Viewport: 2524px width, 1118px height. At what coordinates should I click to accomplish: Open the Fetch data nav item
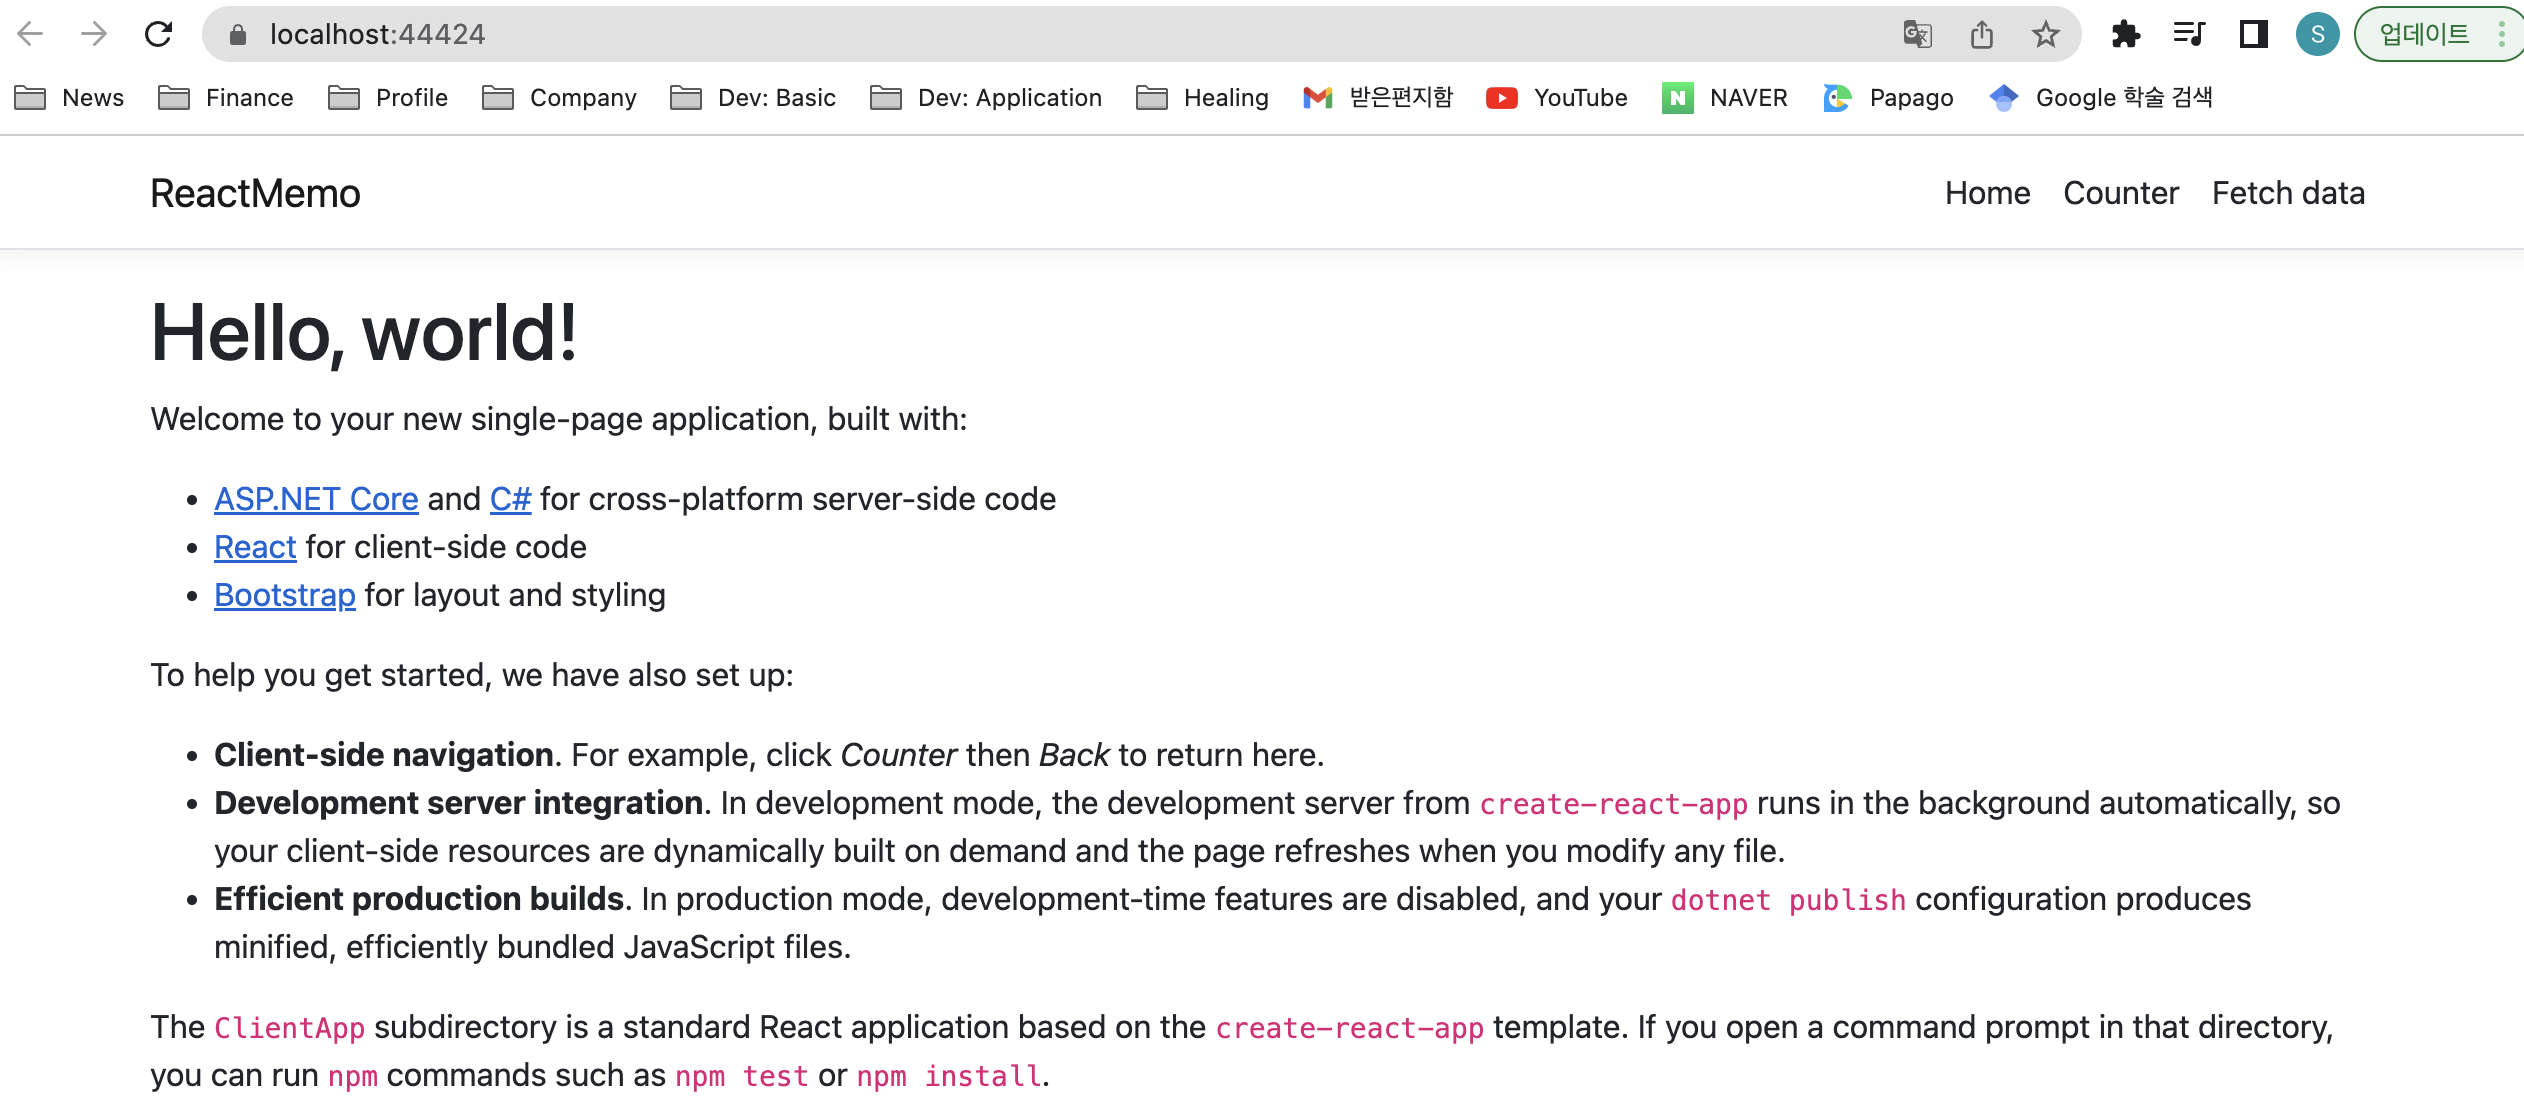click(x=2288, y=193)
